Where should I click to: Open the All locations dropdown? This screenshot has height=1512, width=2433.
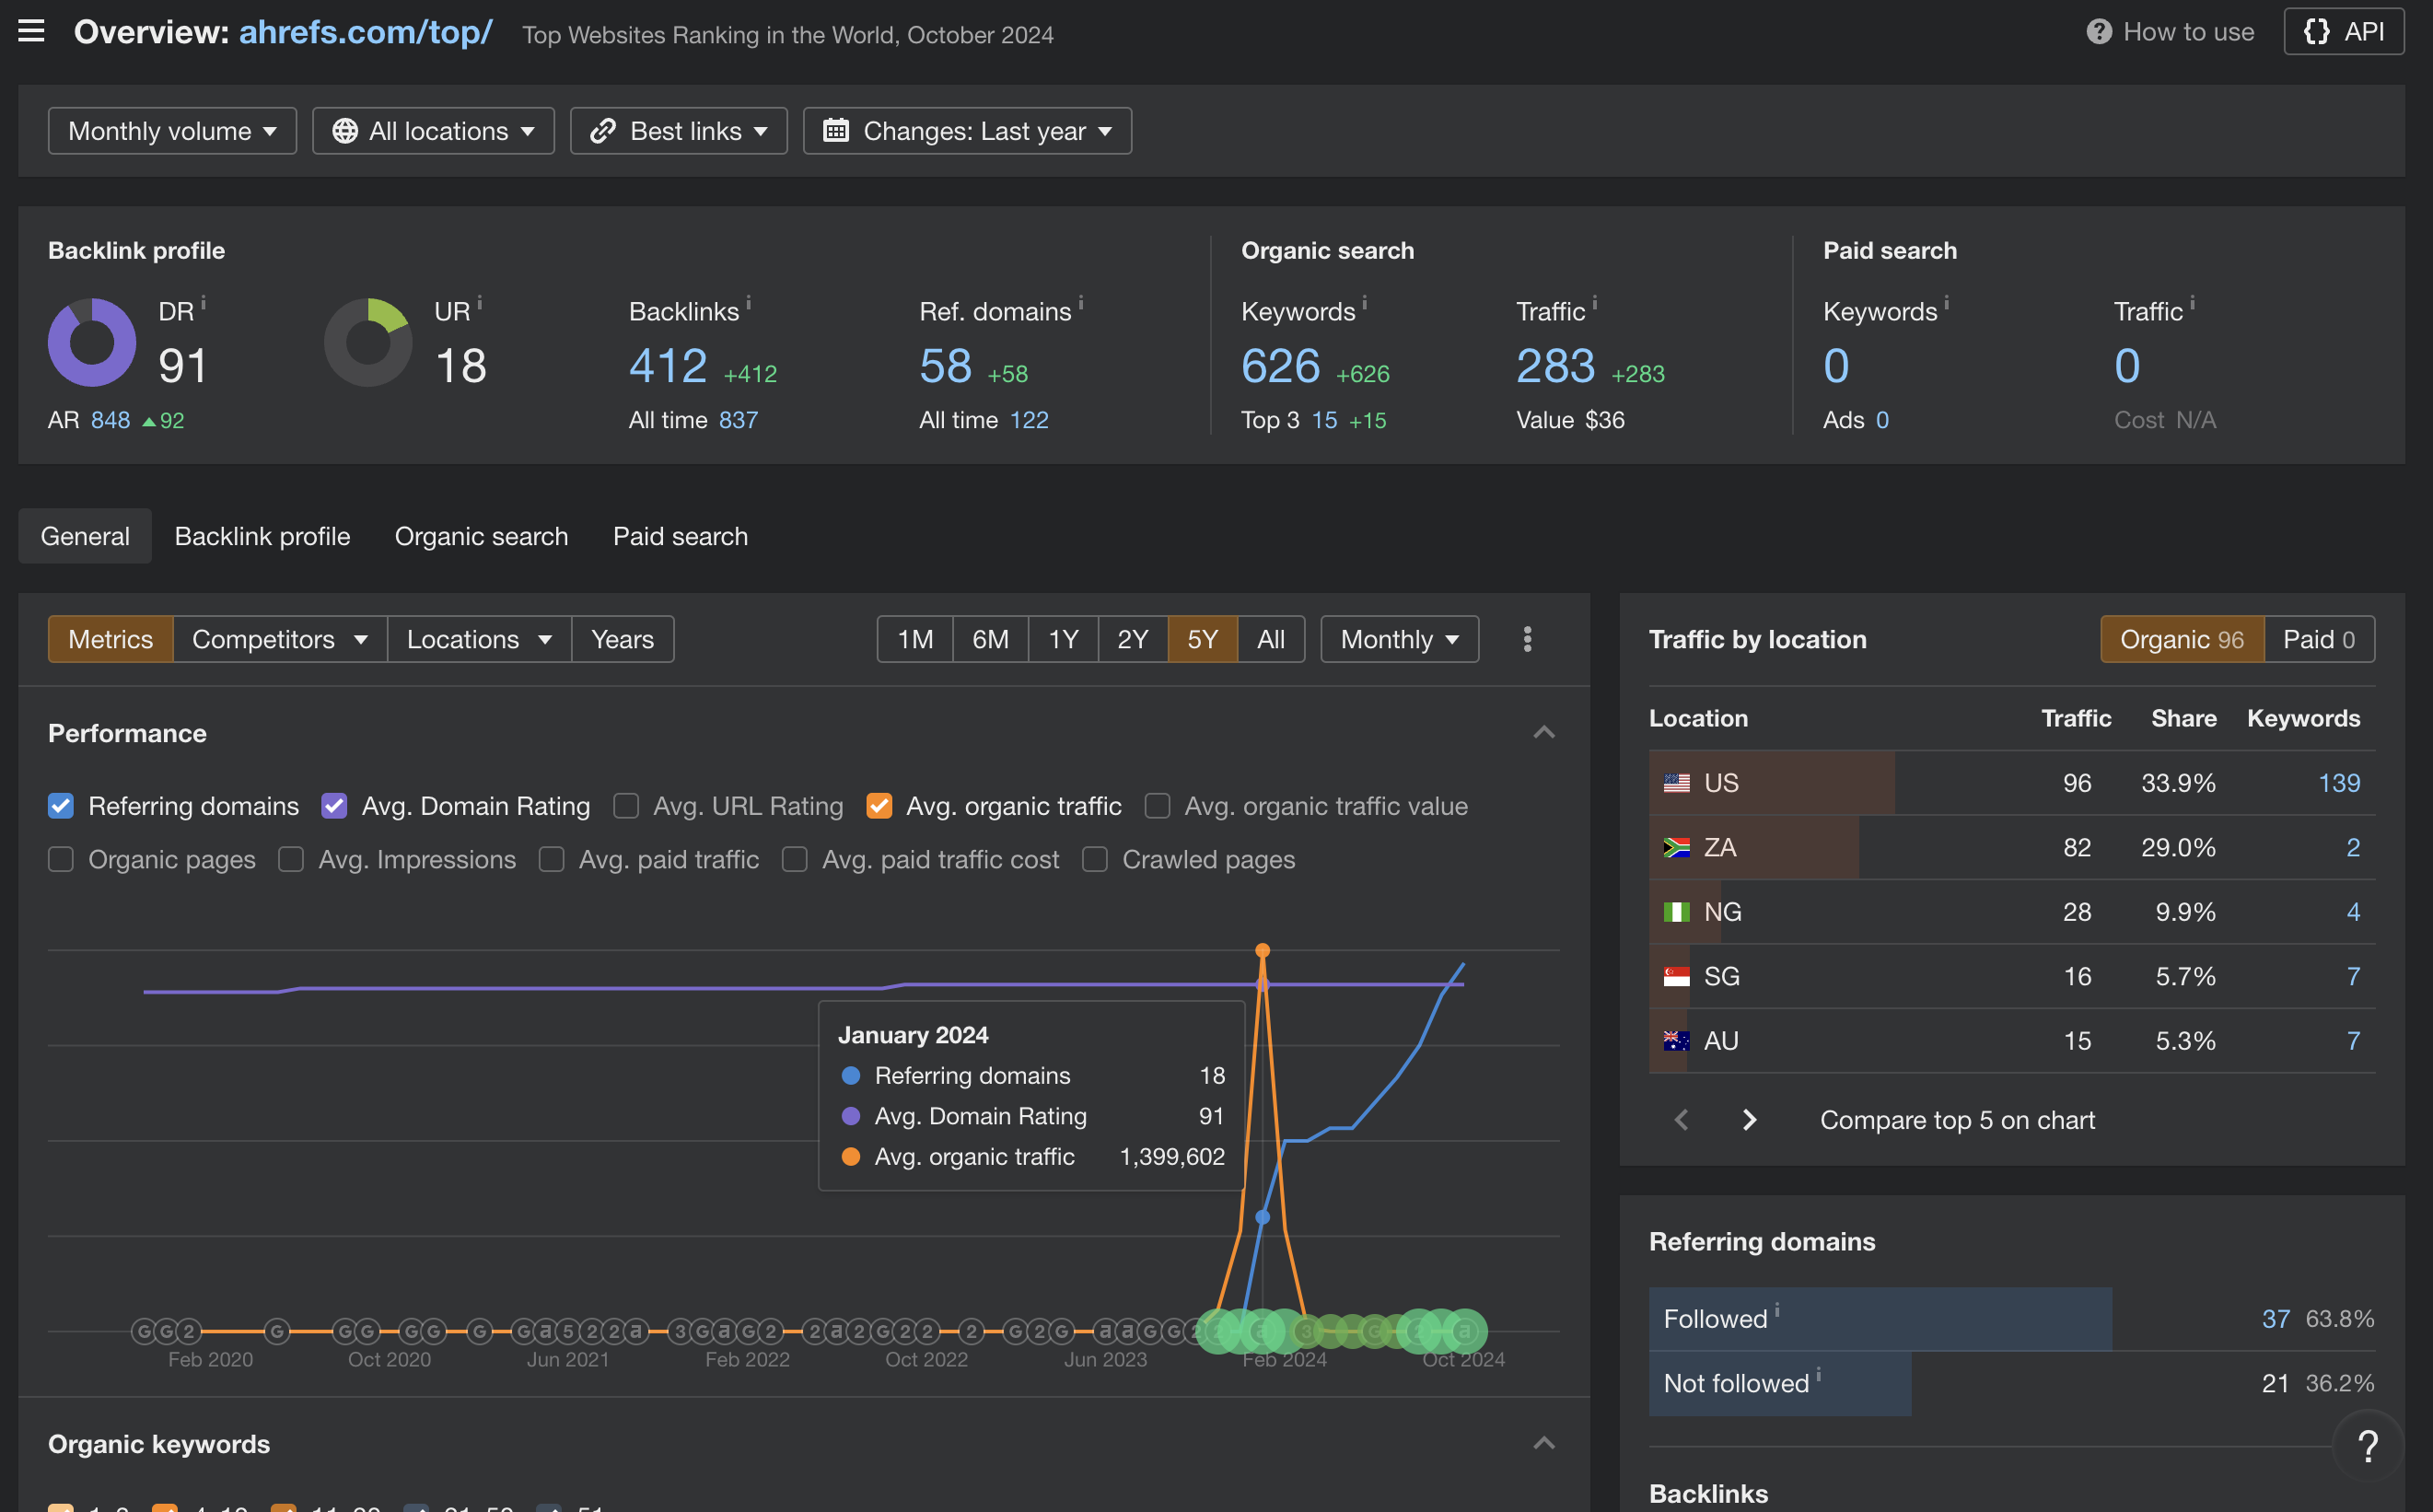433,131
